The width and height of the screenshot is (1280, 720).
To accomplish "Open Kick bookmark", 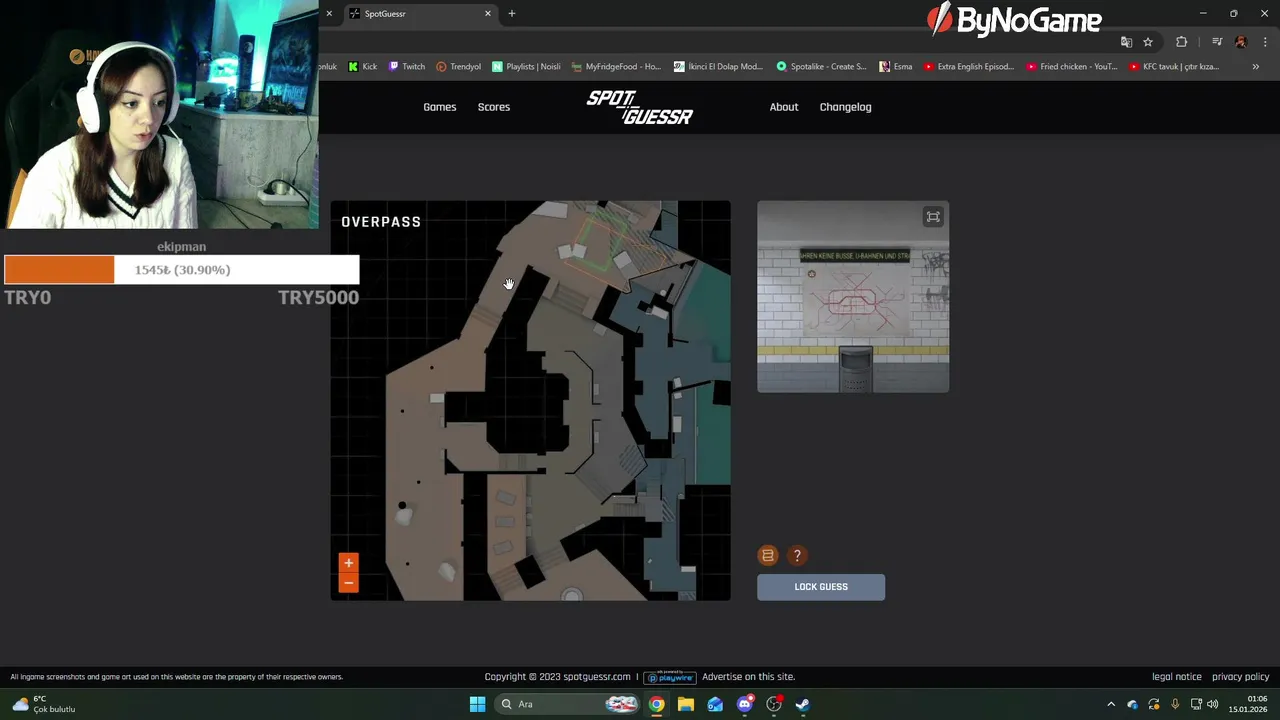I will point(363,67).
